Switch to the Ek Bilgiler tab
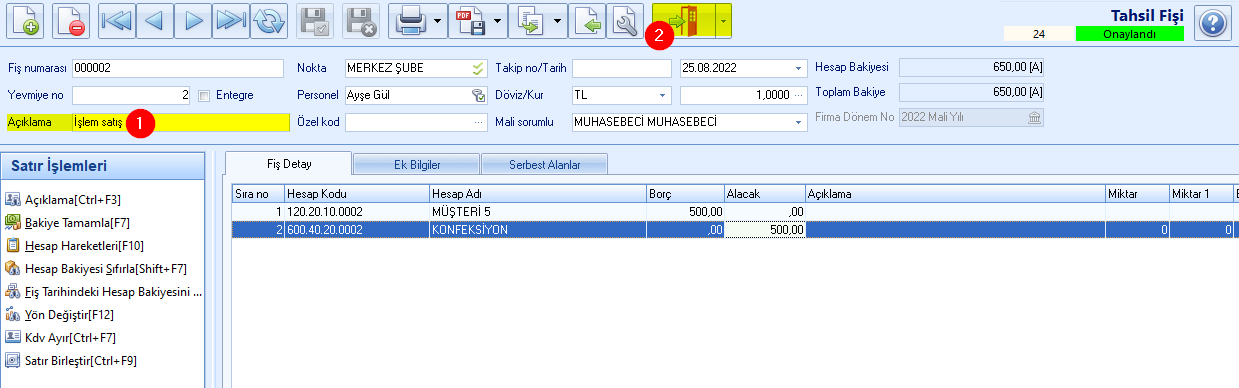The height and width of the screenshot is (388, 1239). click(417, 164)
